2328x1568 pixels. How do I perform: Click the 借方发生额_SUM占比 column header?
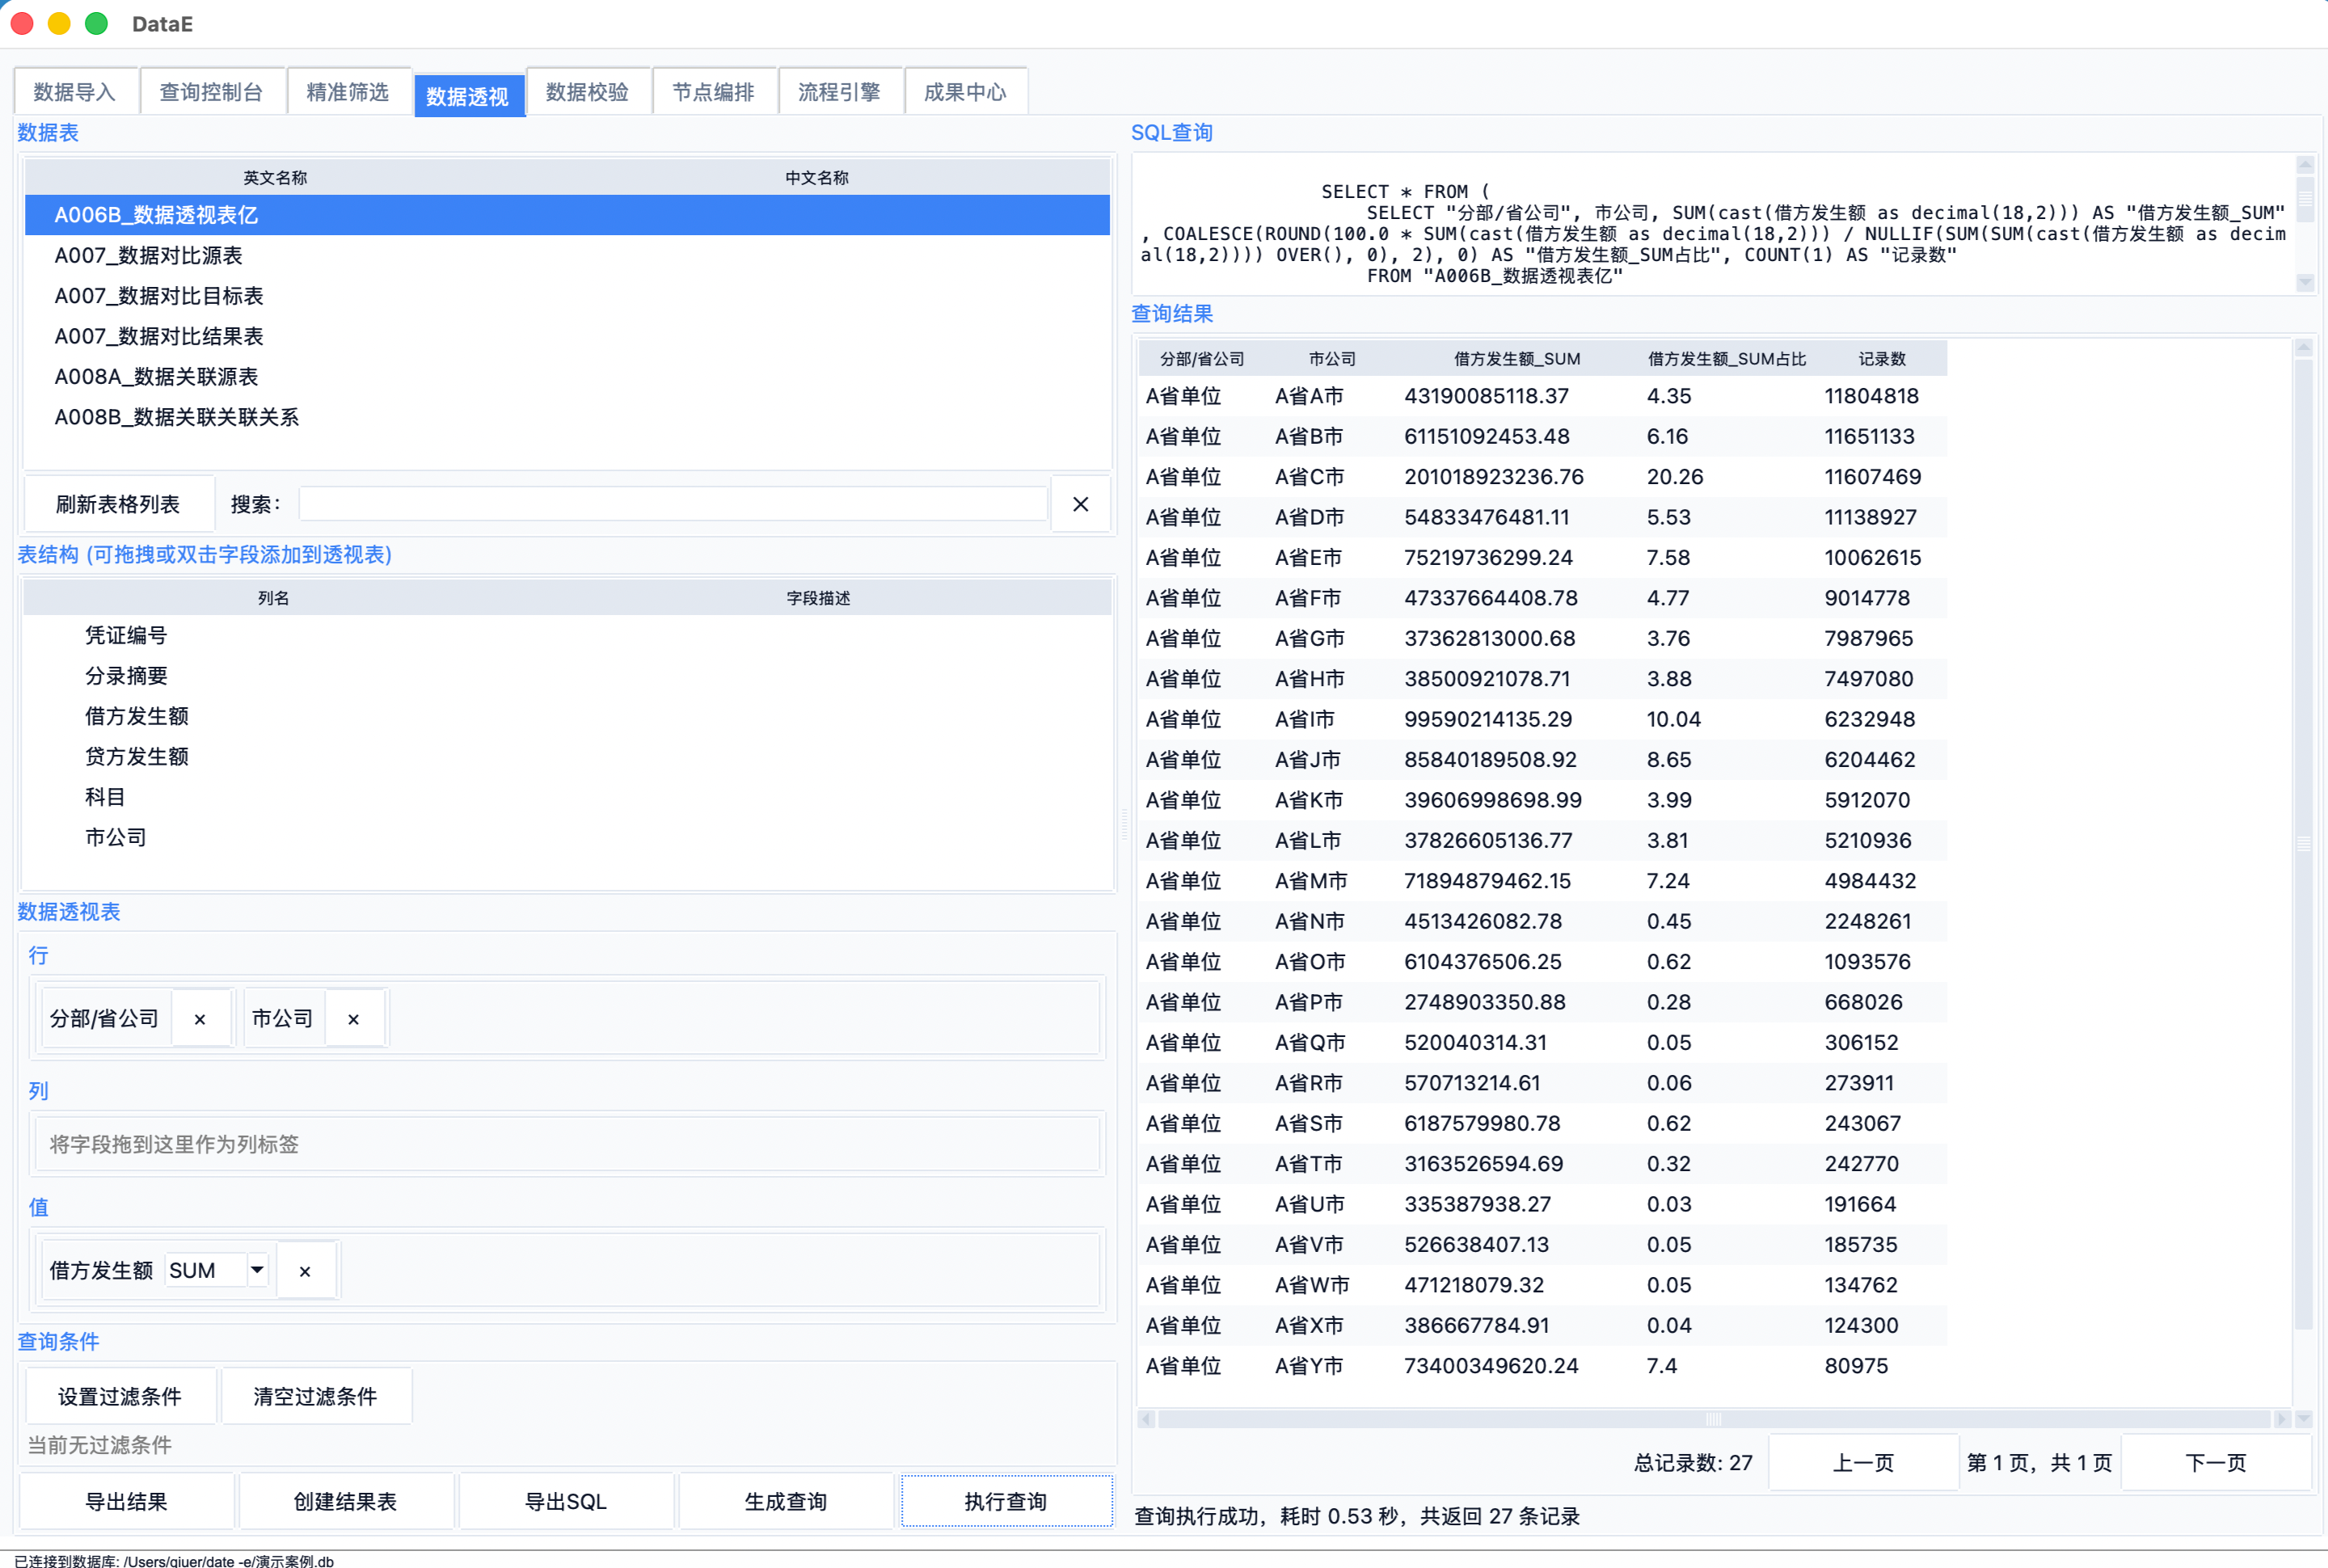pyautogui.click(x=1727, y=359)
